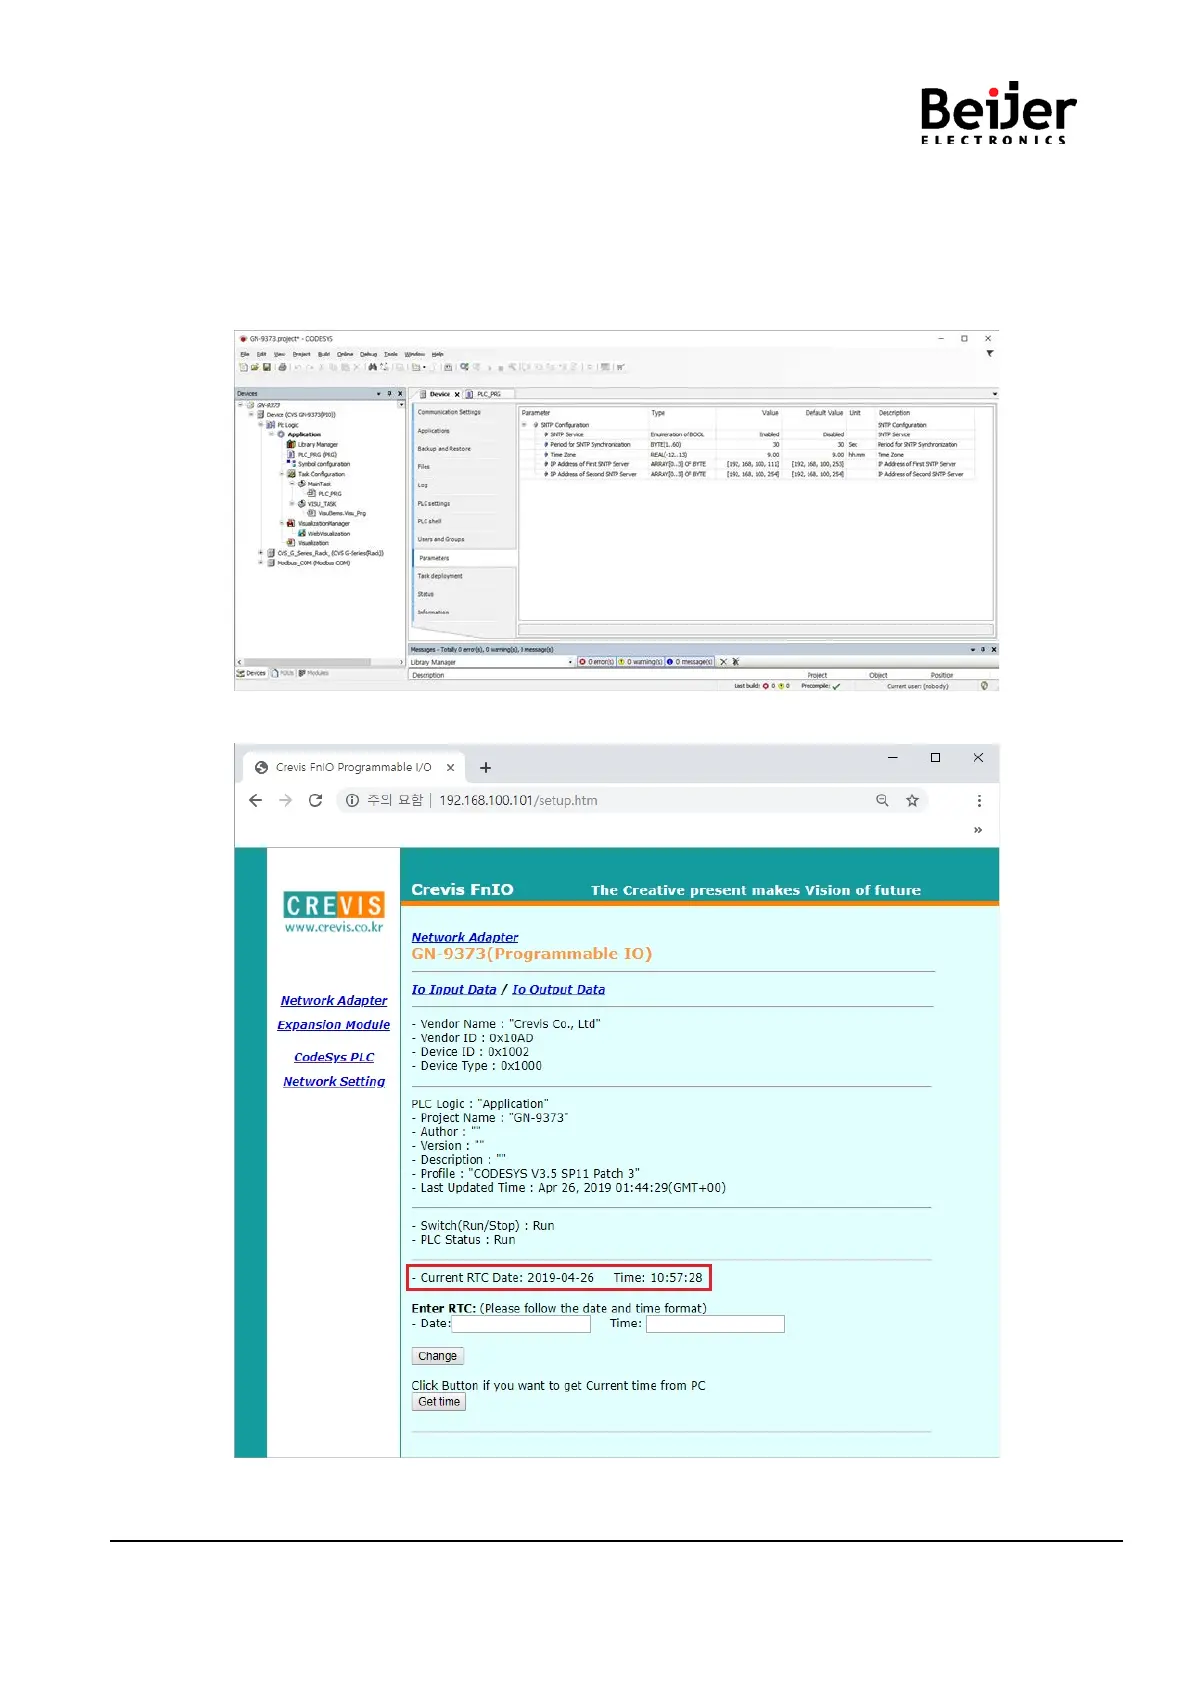The height and width of the screenshot is (1684, 1191).
Task: Switch to the Devices bottom tab
Action: tap(252, 673)
